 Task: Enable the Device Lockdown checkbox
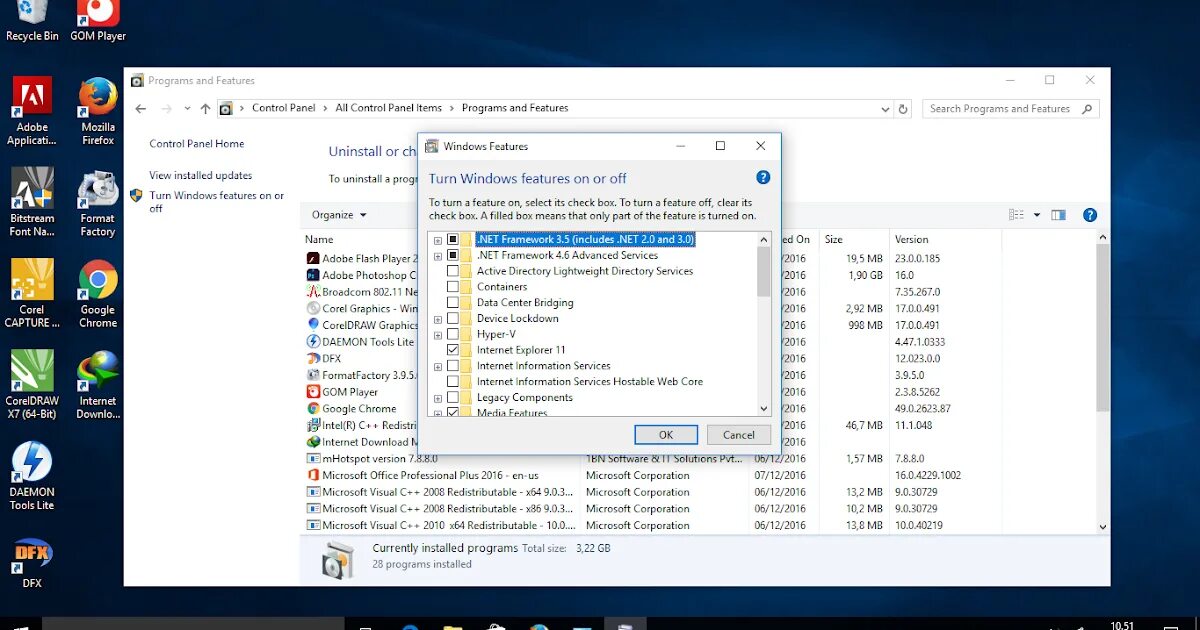453,319
